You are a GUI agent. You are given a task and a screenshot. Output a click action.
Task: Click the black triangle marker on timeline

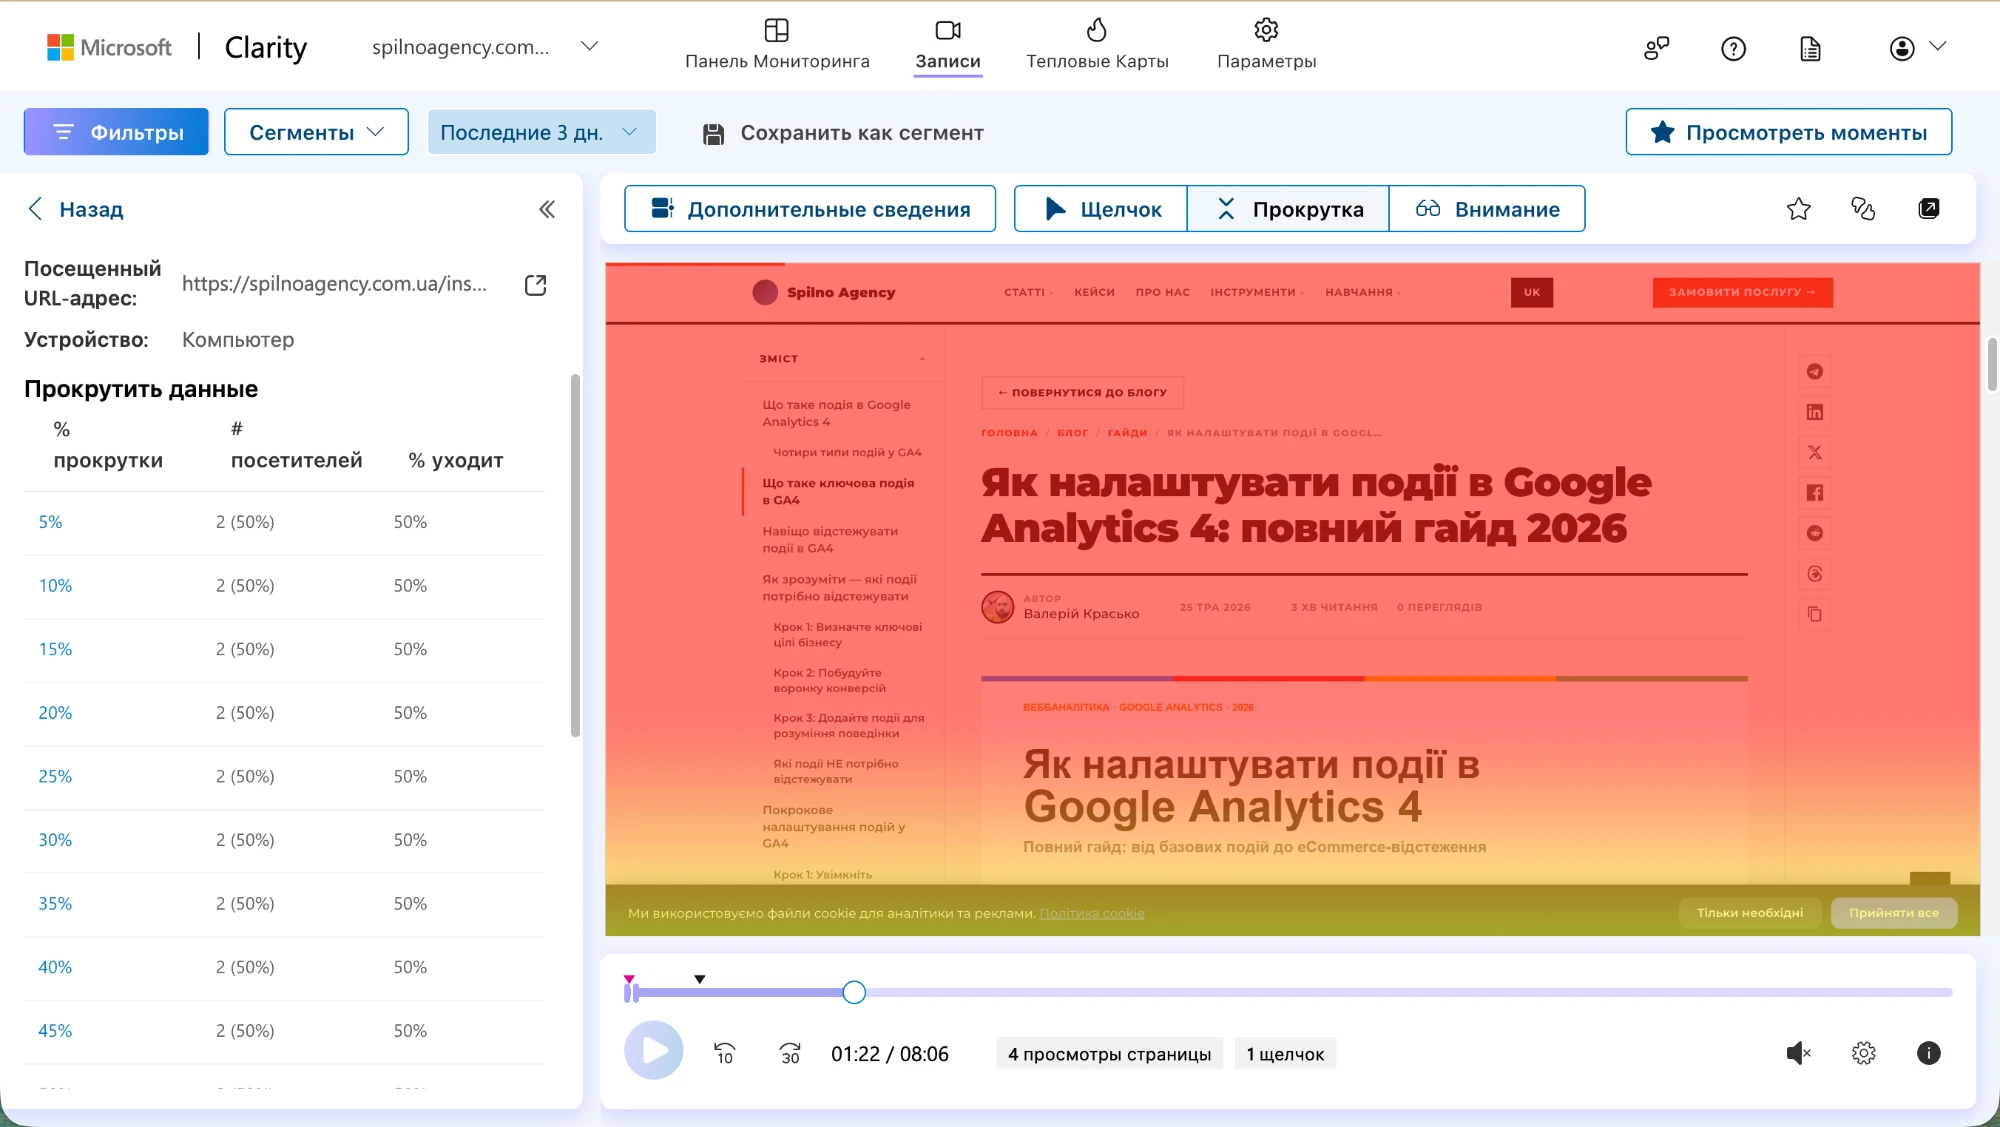pos(700,979)
